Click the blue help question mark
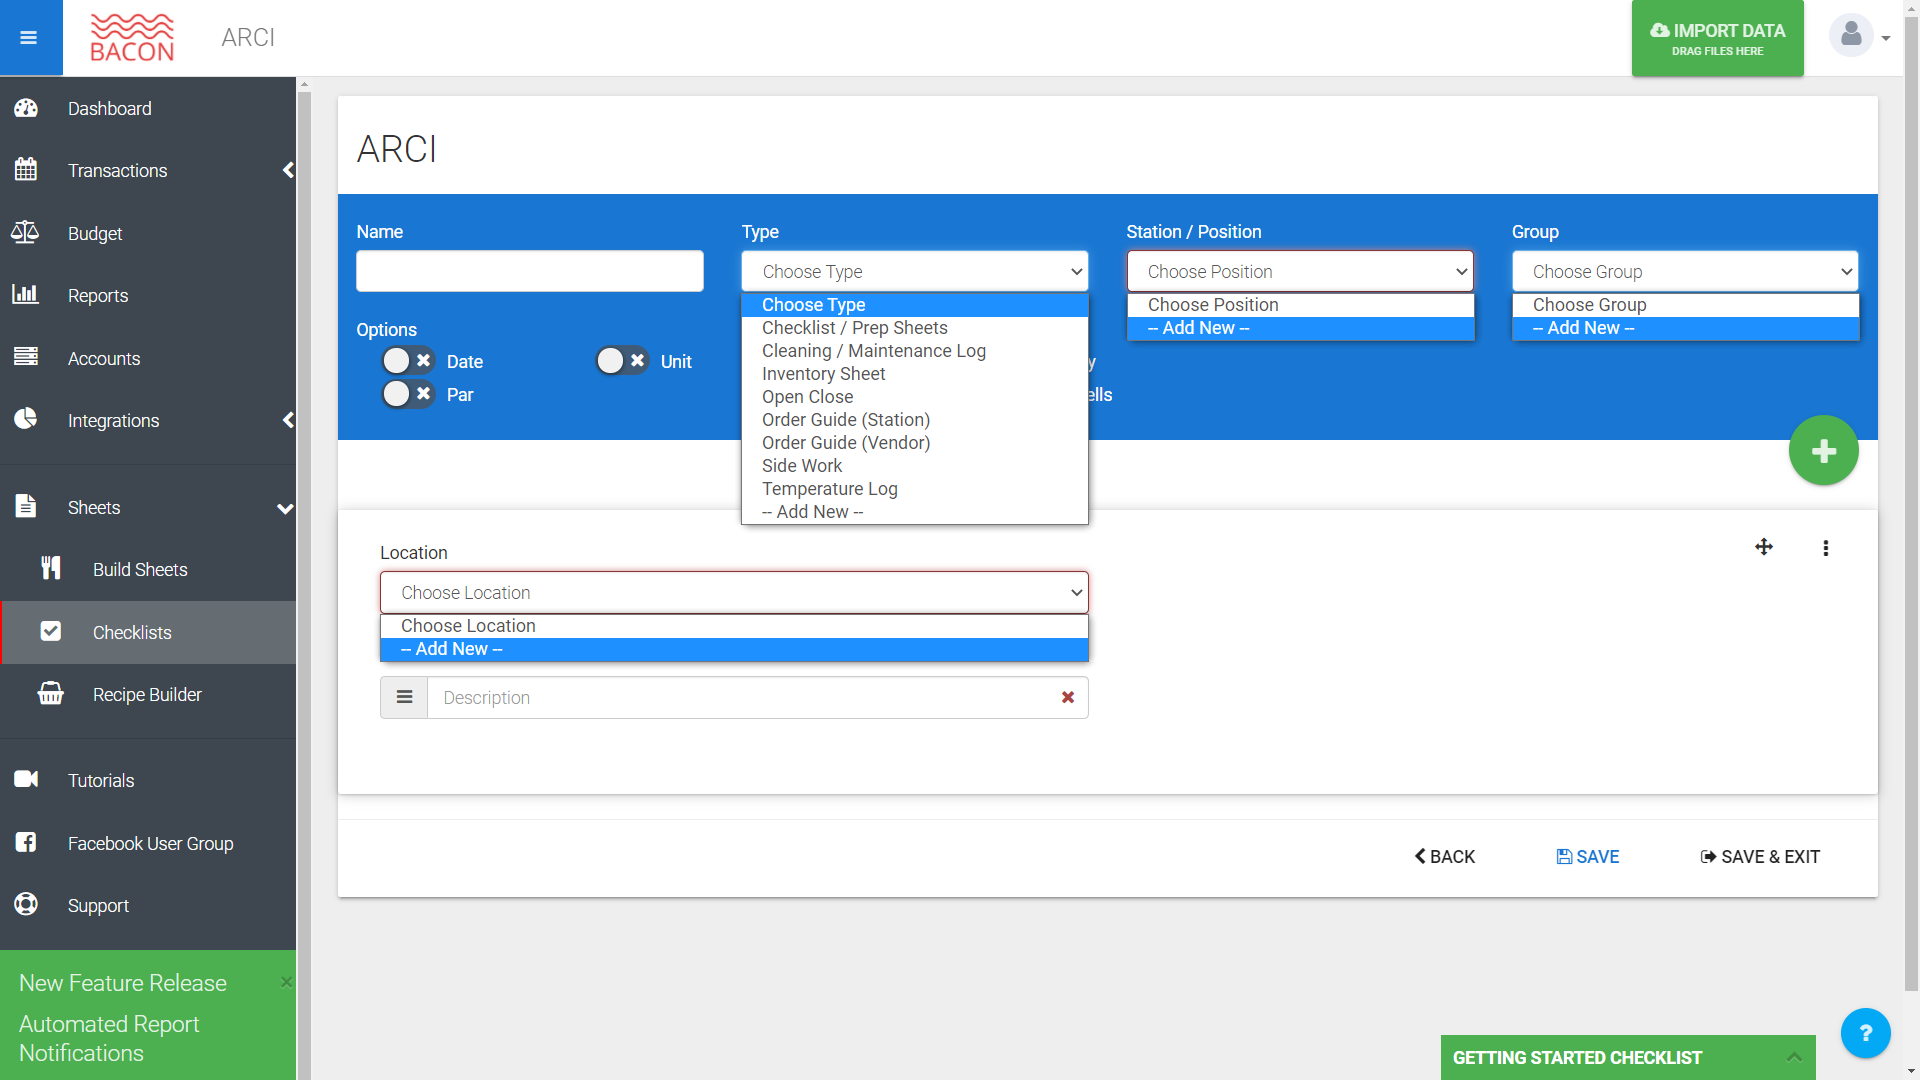1920x1080 pixels. pos(1865,1033)
